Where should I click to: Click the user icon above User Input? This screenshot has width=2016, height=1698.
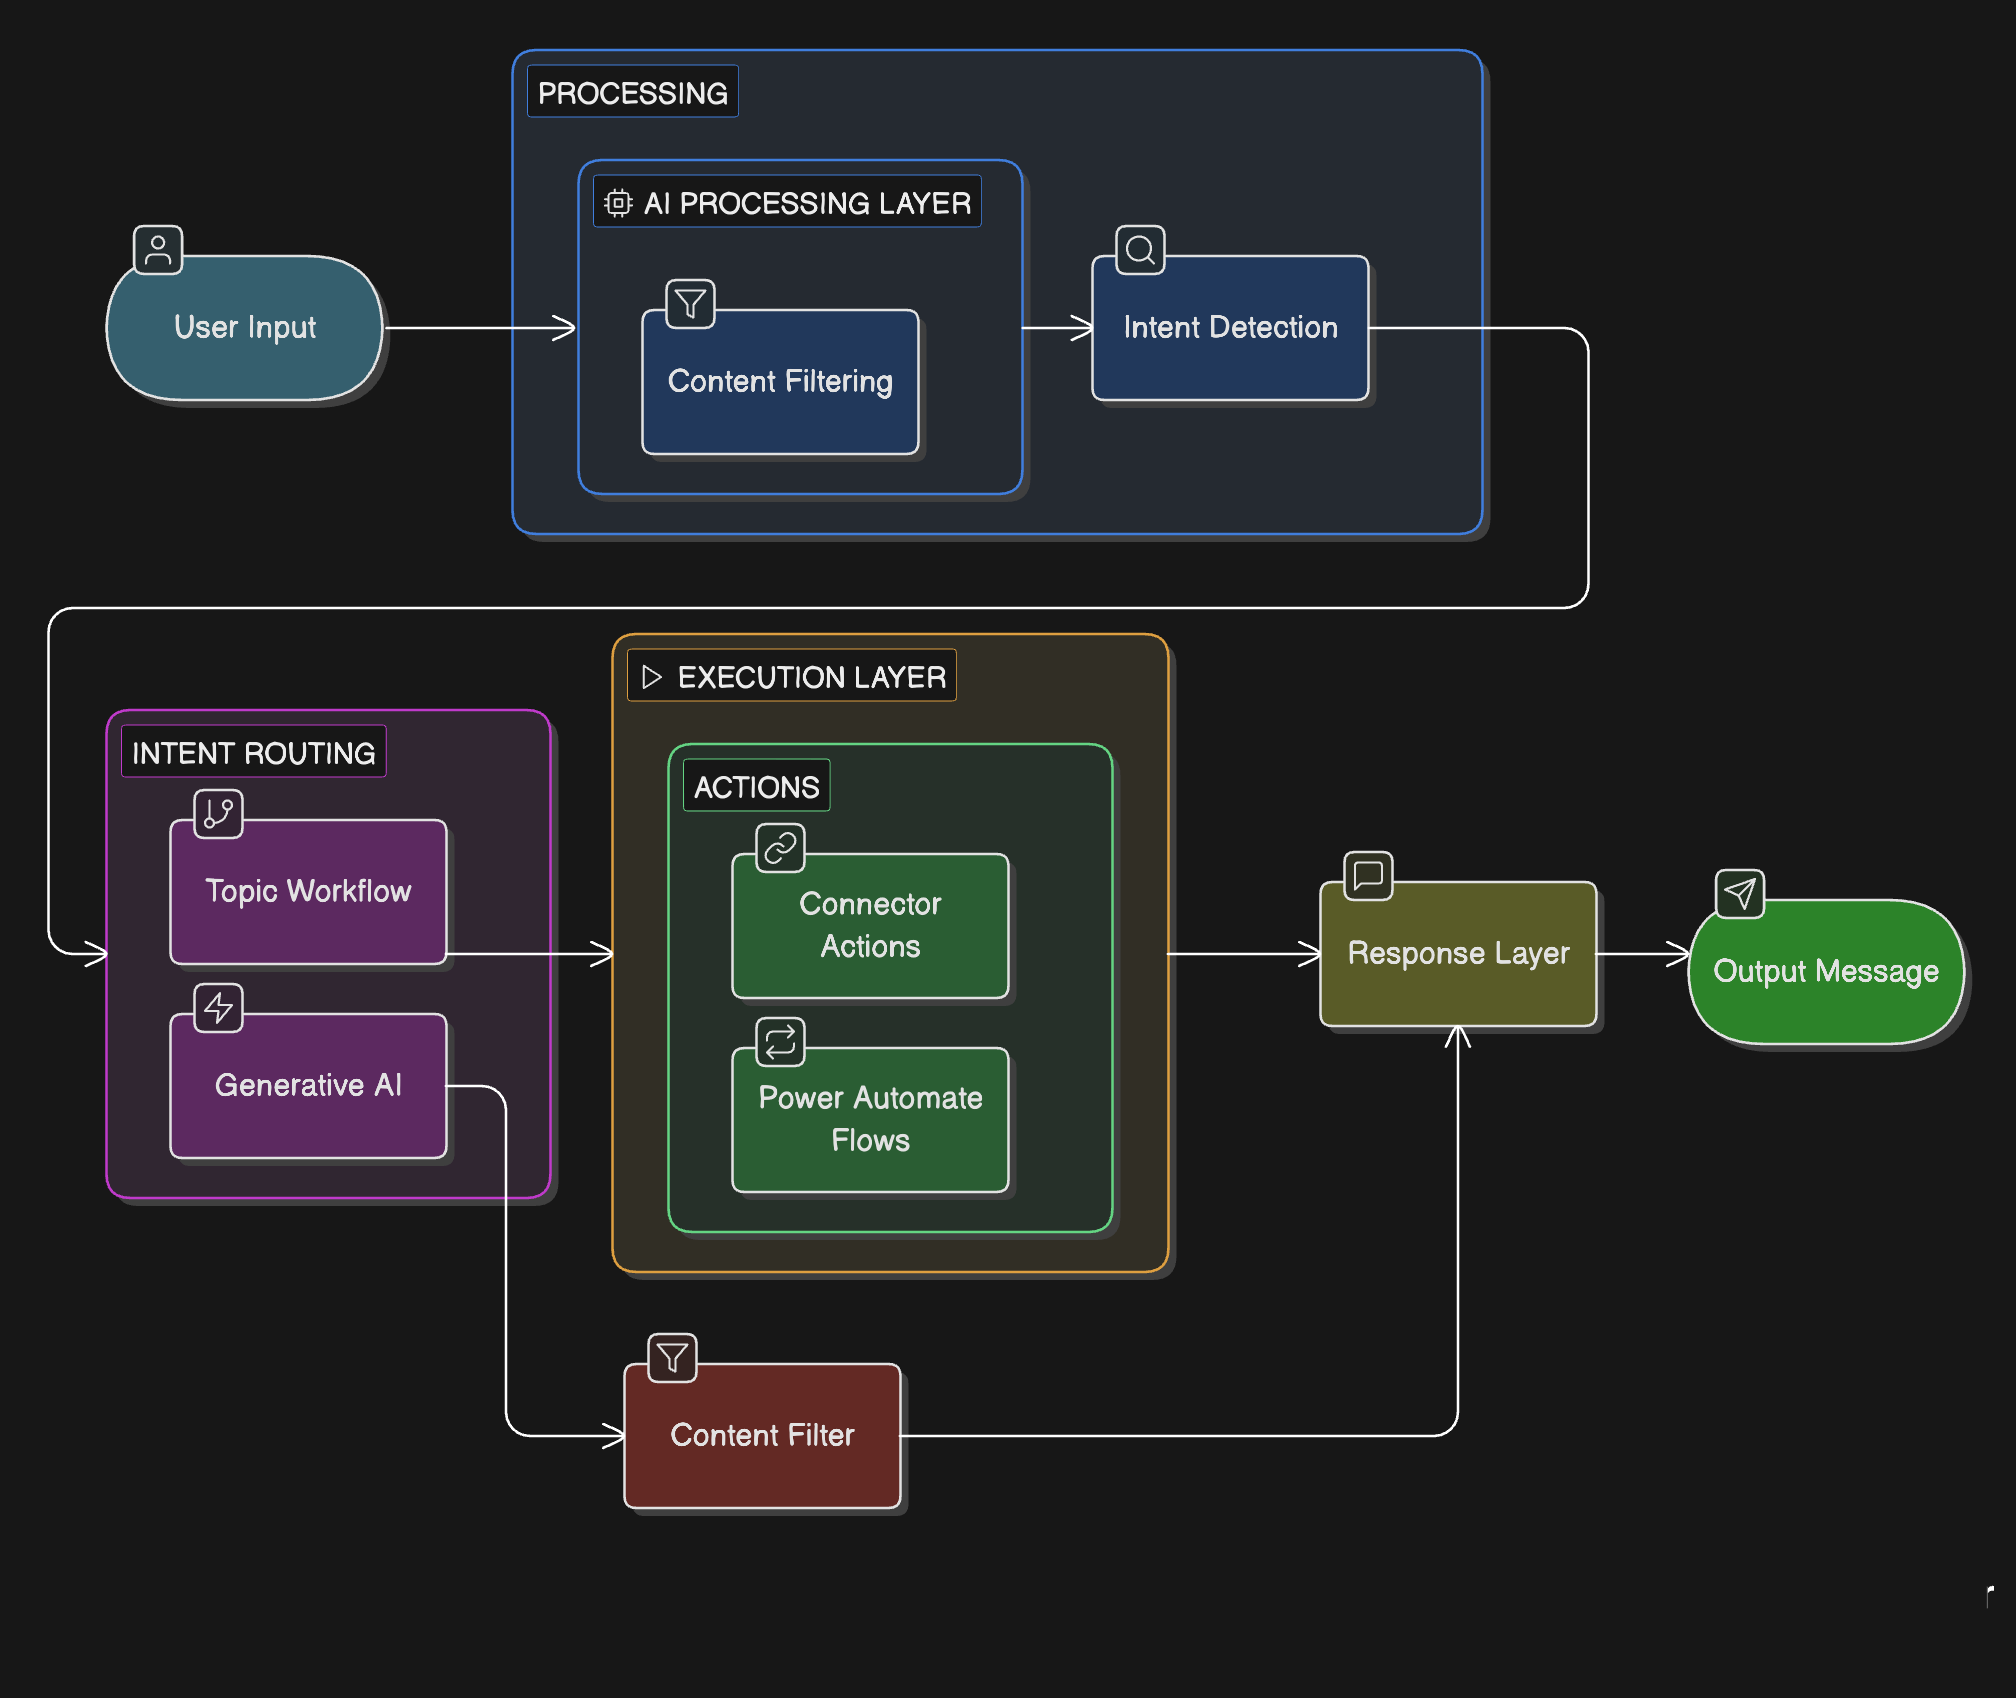click(x=158, y=249)
